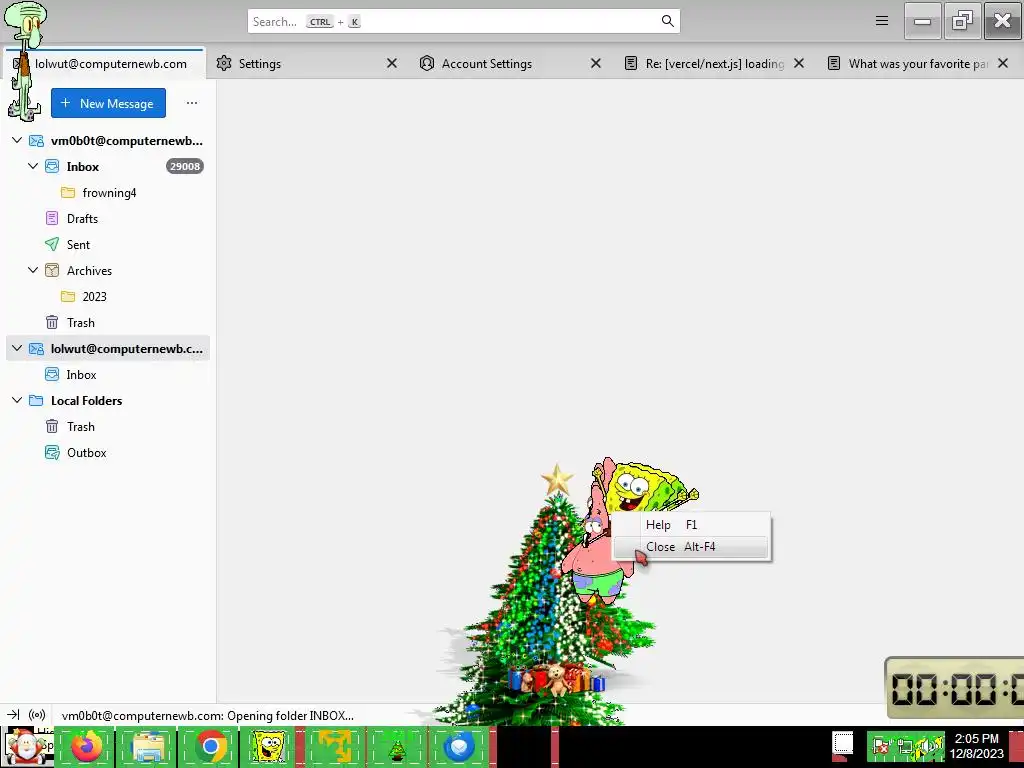Close the What was your favorite tab
Image resolution: width=1024 pixels, height=768 pixels.
[x=1003, y=63]
